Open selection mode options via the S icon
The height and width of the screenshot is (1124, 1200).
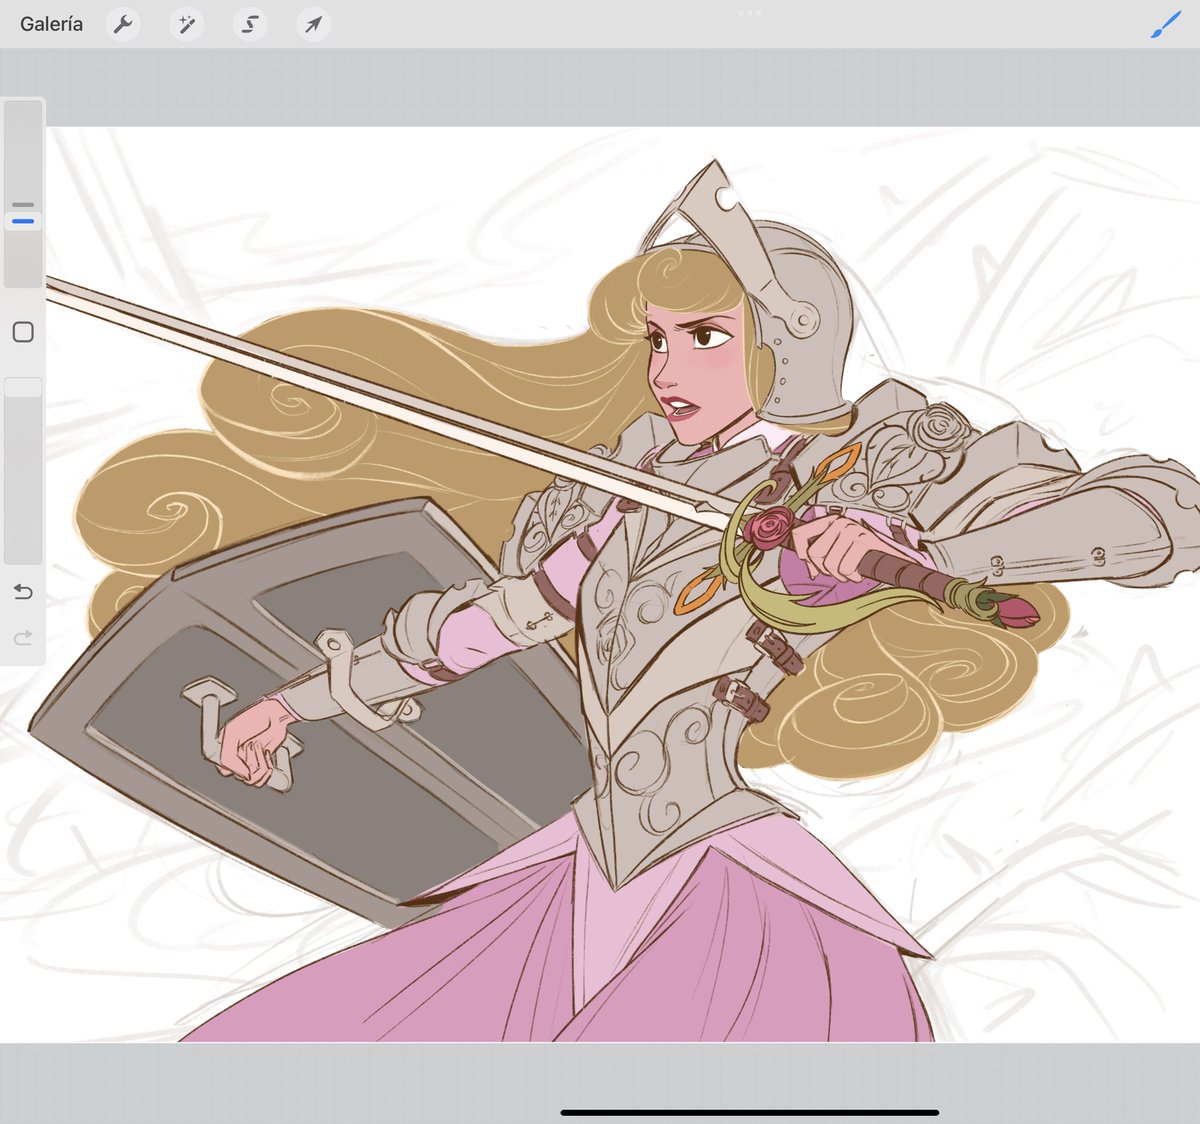pyautogui.click(x=249, y=24)
